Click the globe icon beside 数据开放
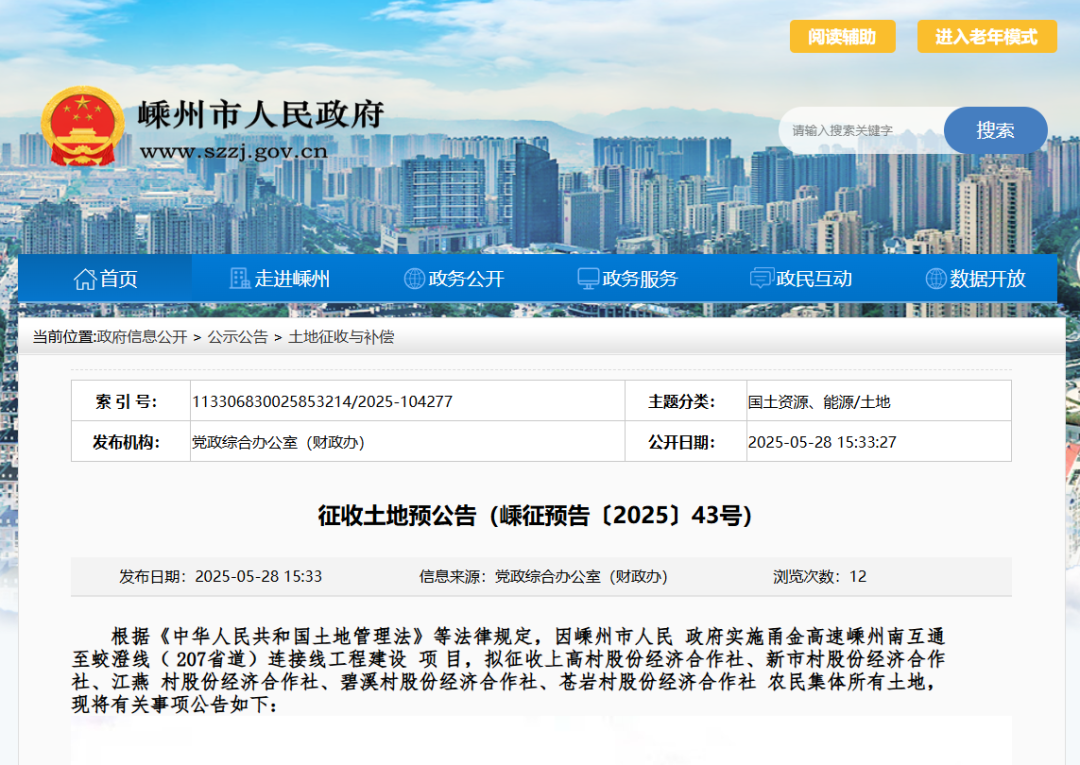Screen dimensions: 1080x765 click(x=936, y=279)
